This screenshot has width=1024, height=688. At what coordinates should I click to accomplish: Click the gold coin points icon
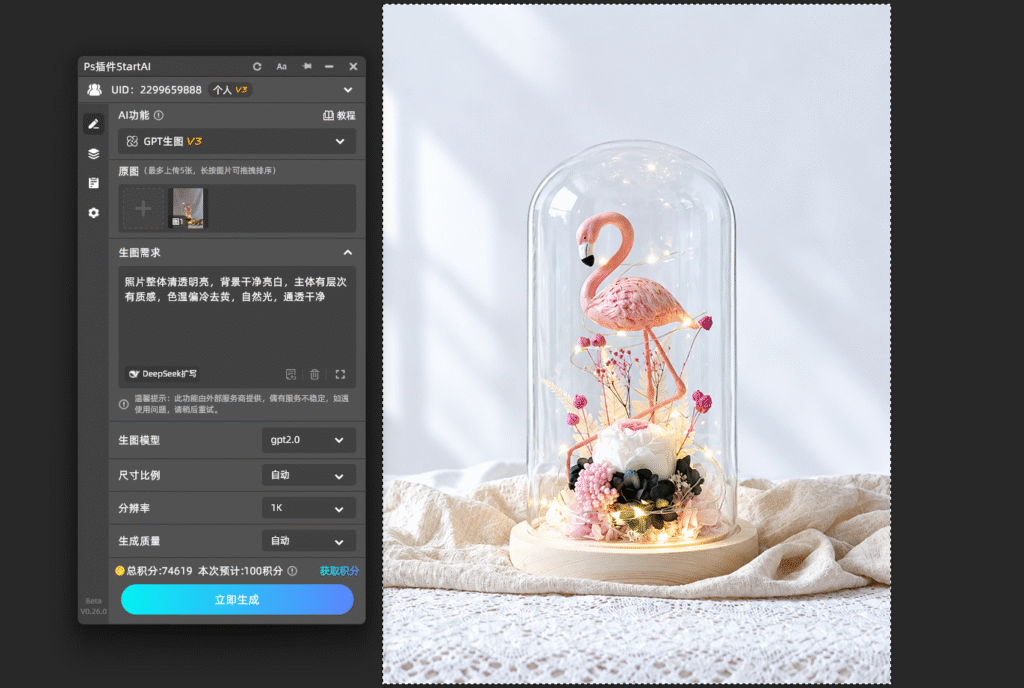point(120,571)
